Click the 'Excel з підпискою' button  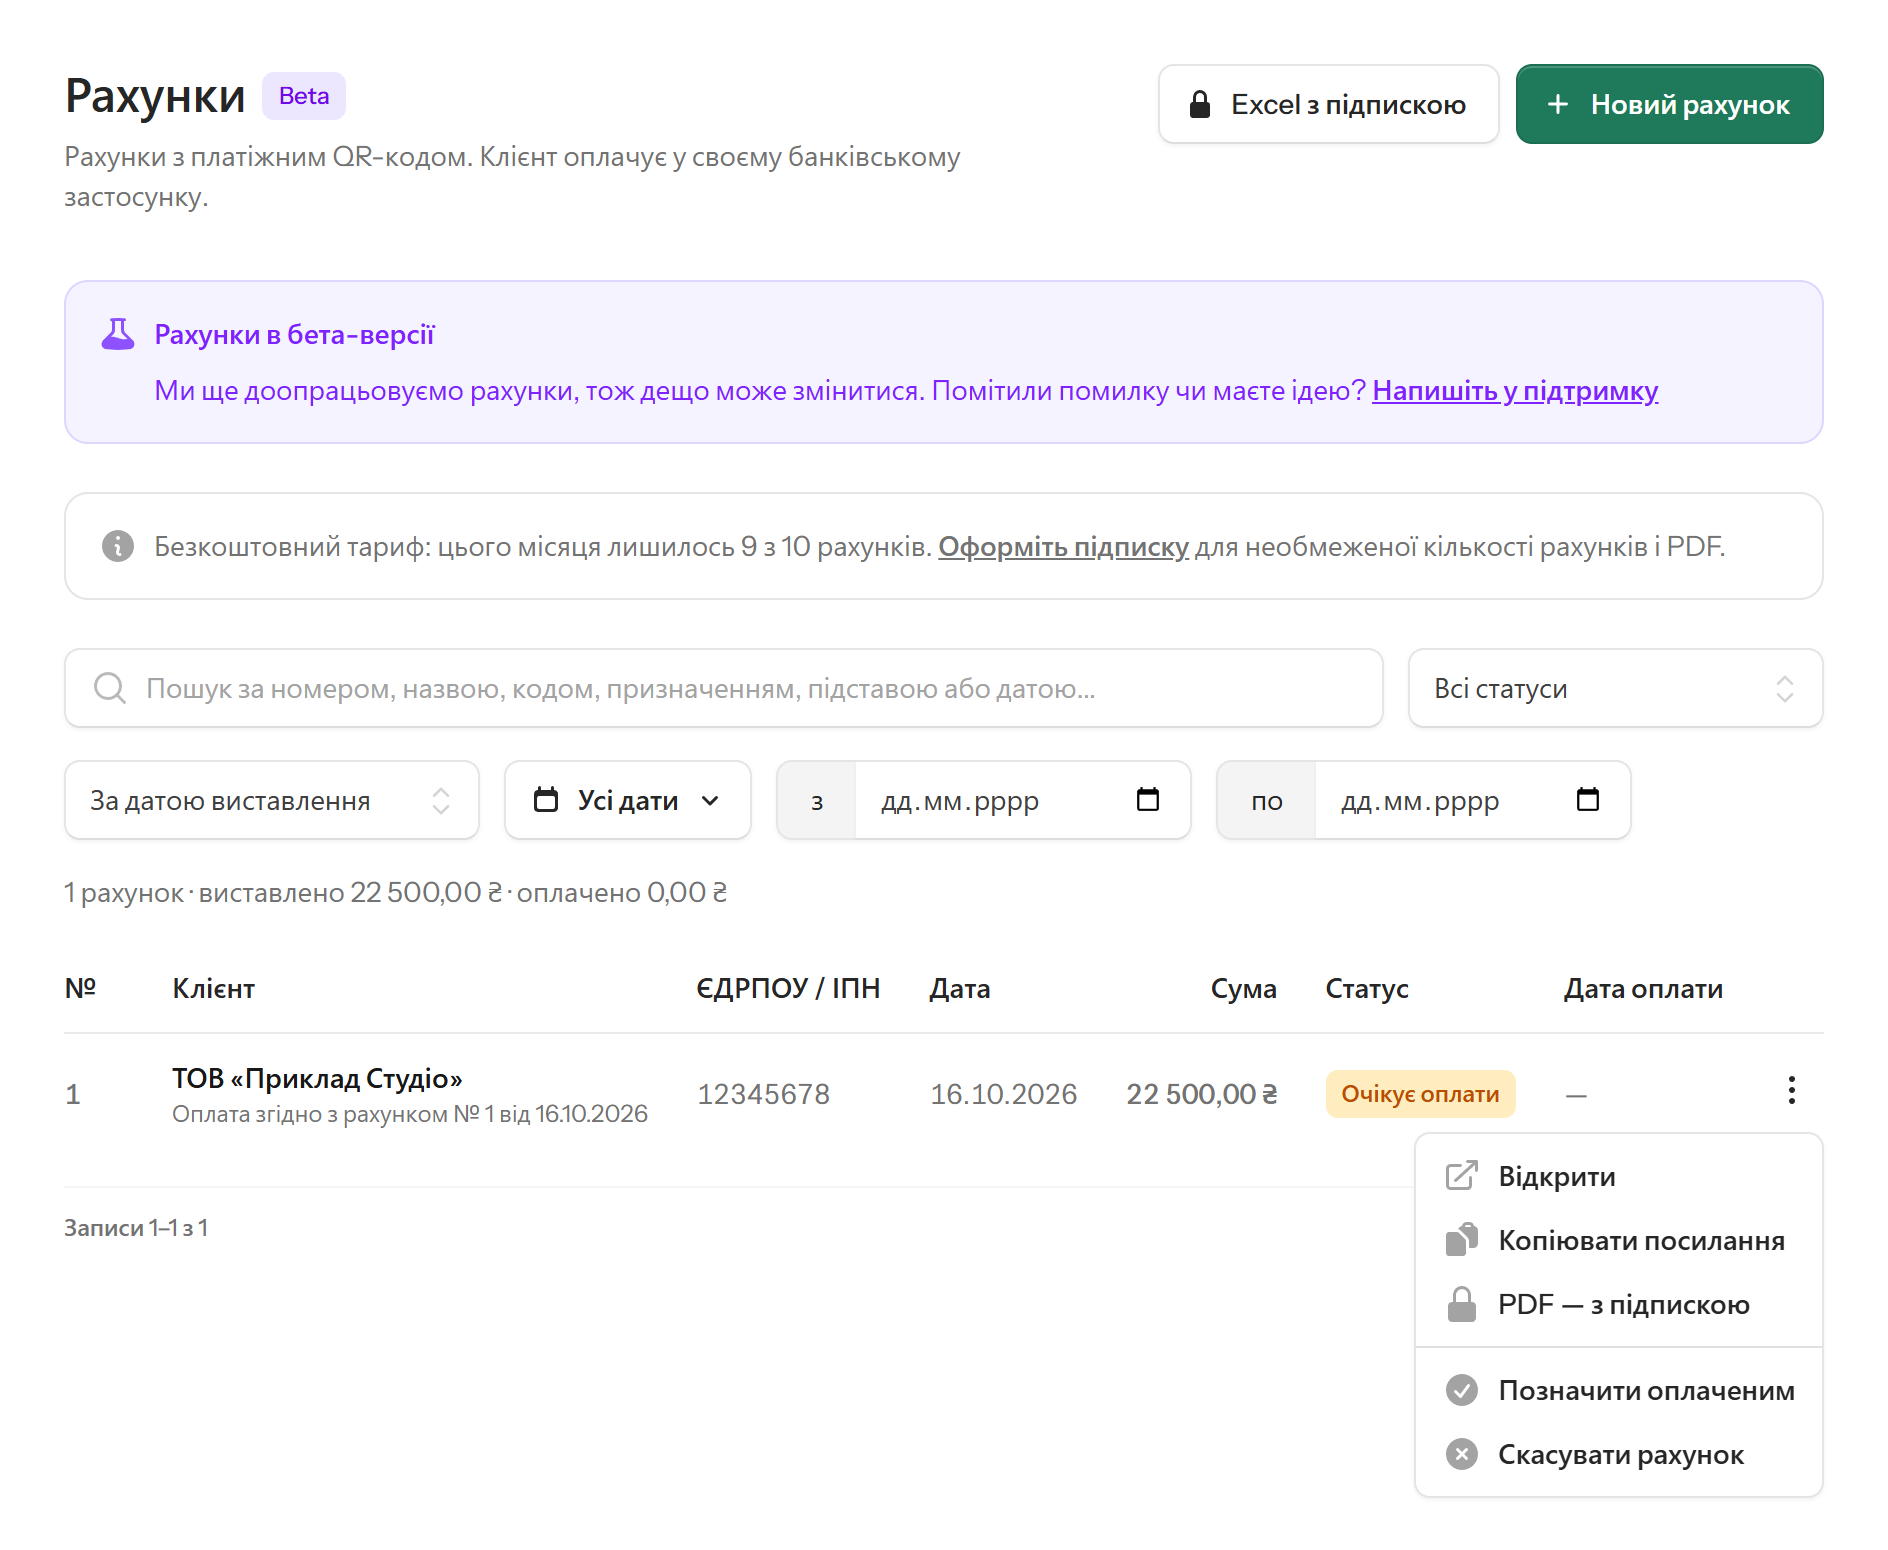pos(1329,104)
